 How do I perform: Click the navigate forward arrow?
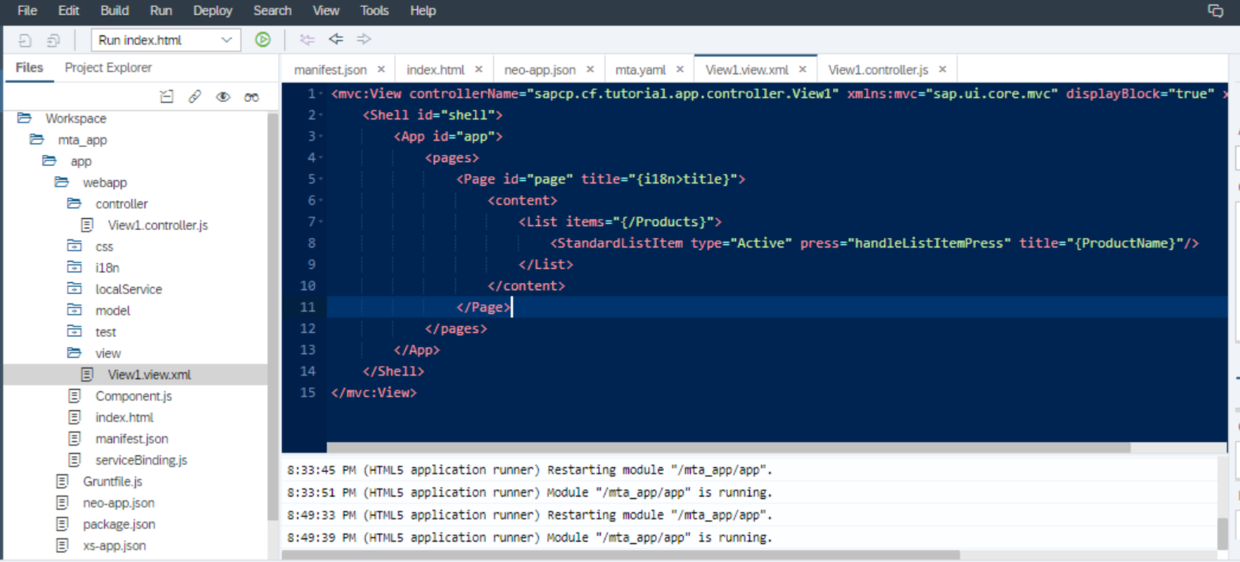pyautogui.click(x=364, y=40)
